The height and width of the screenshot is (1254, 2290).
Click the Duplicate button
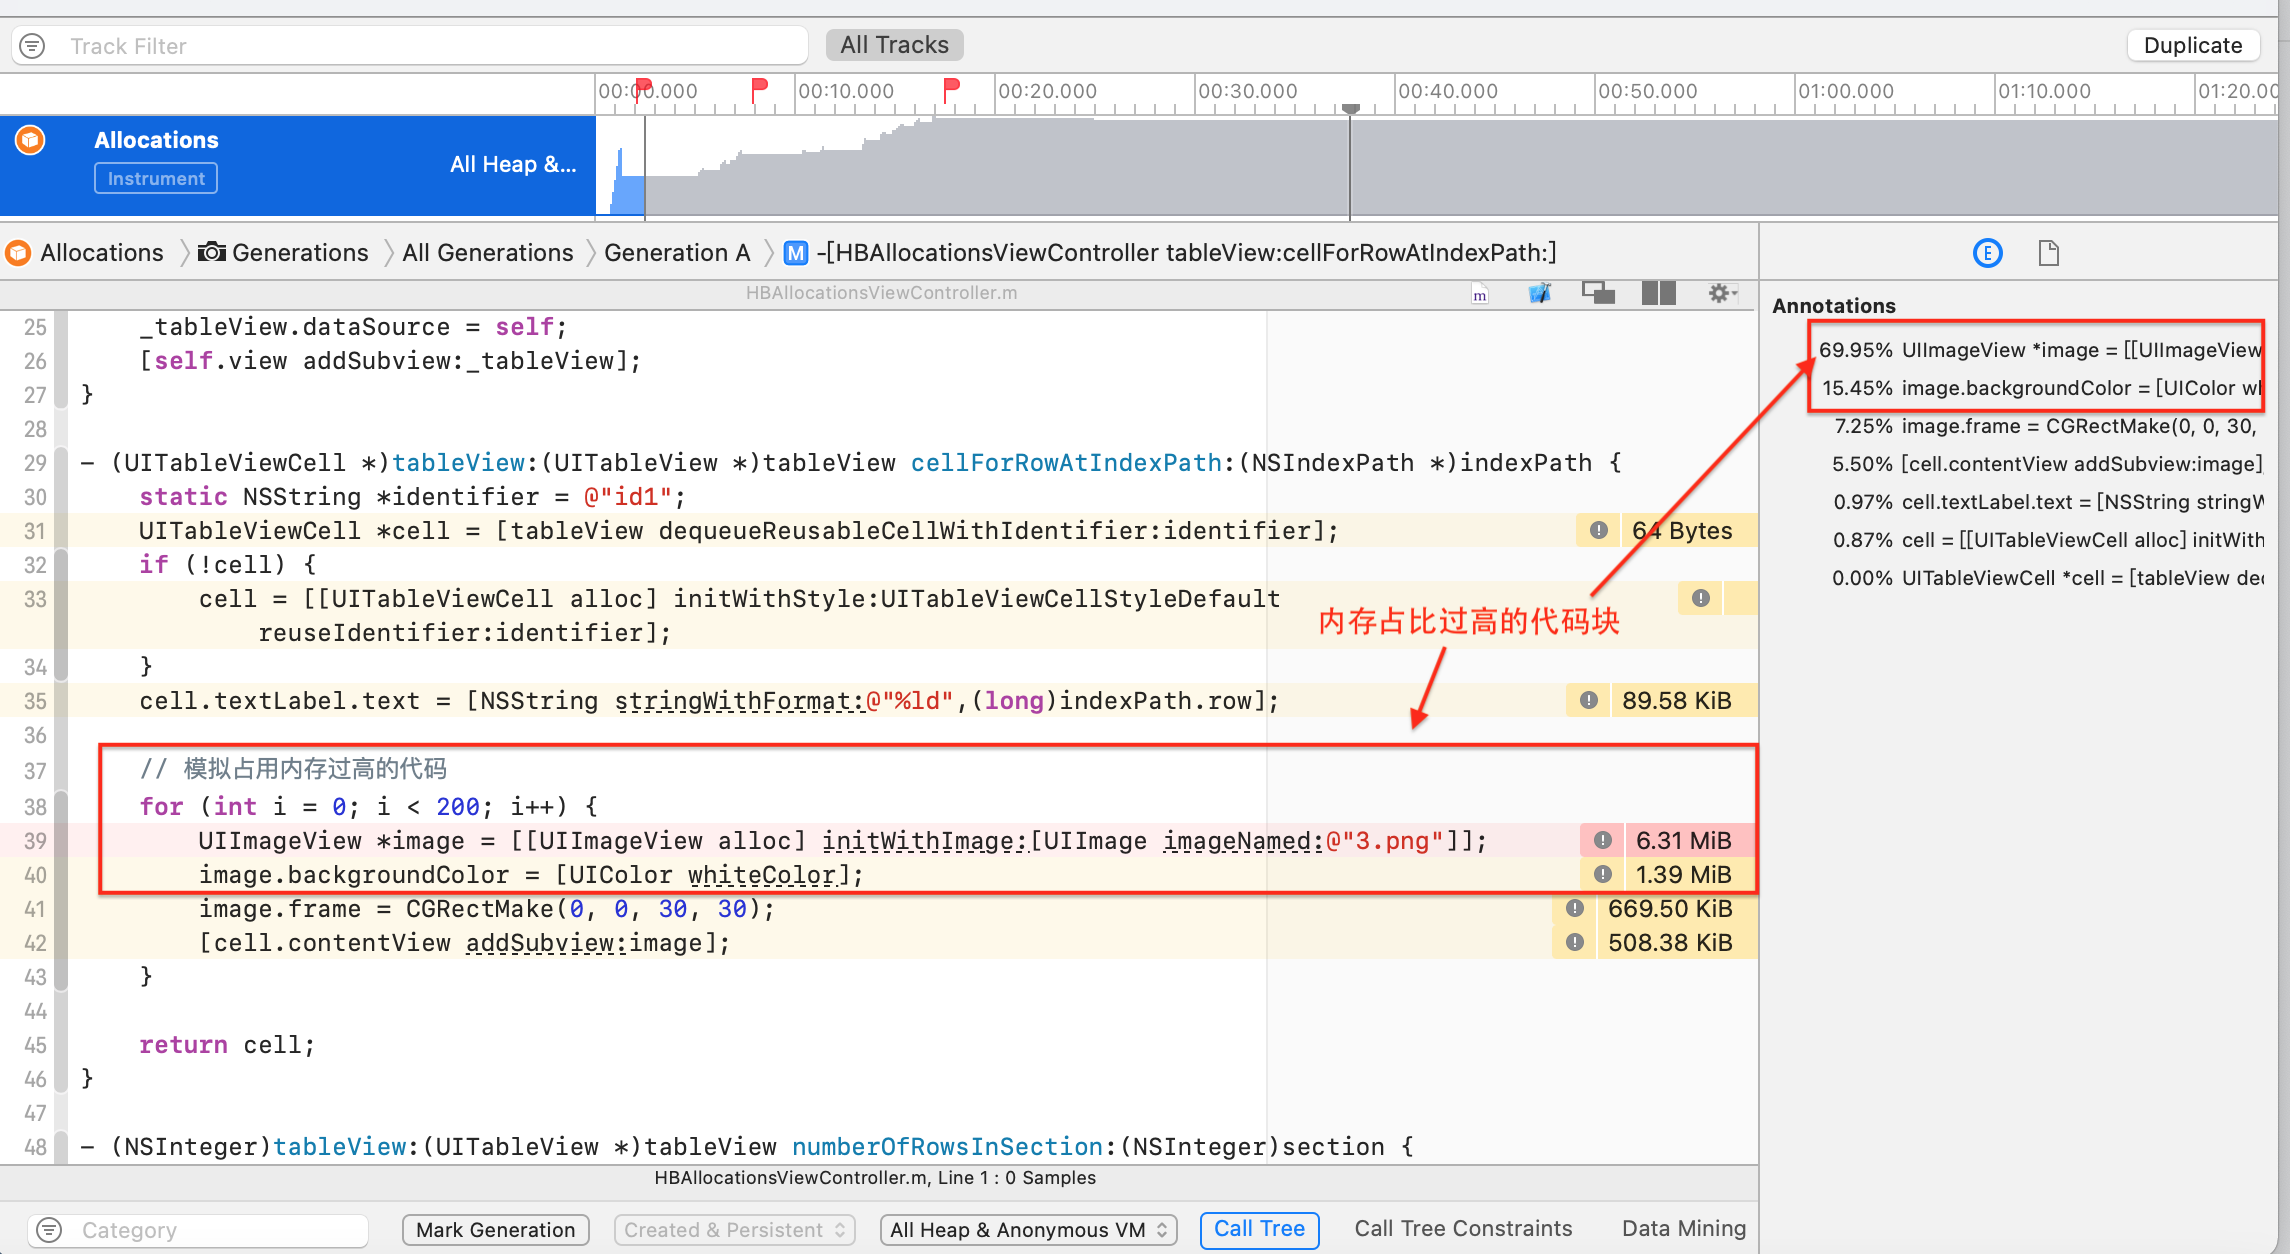point(2193,45)
